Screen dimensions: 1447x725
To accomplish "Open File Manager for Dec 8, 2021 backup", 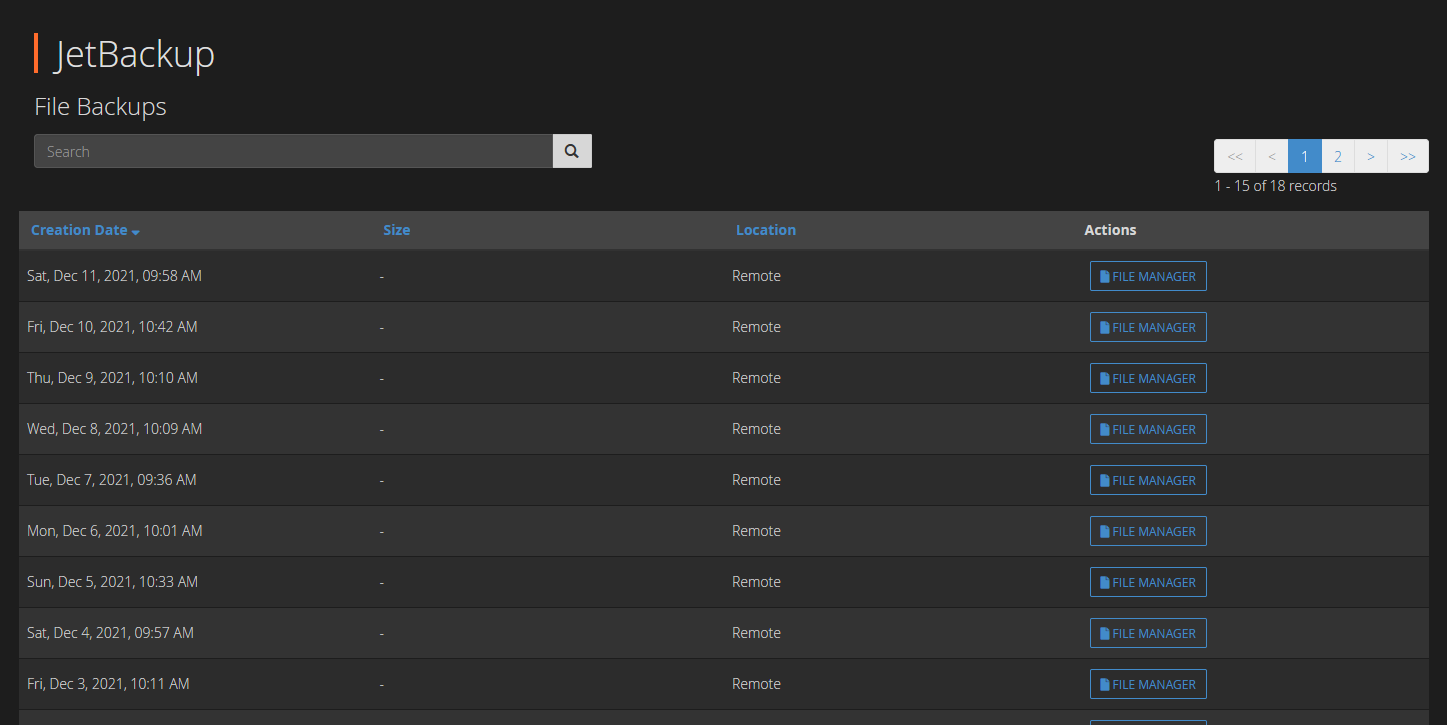I will [1148, 429].
